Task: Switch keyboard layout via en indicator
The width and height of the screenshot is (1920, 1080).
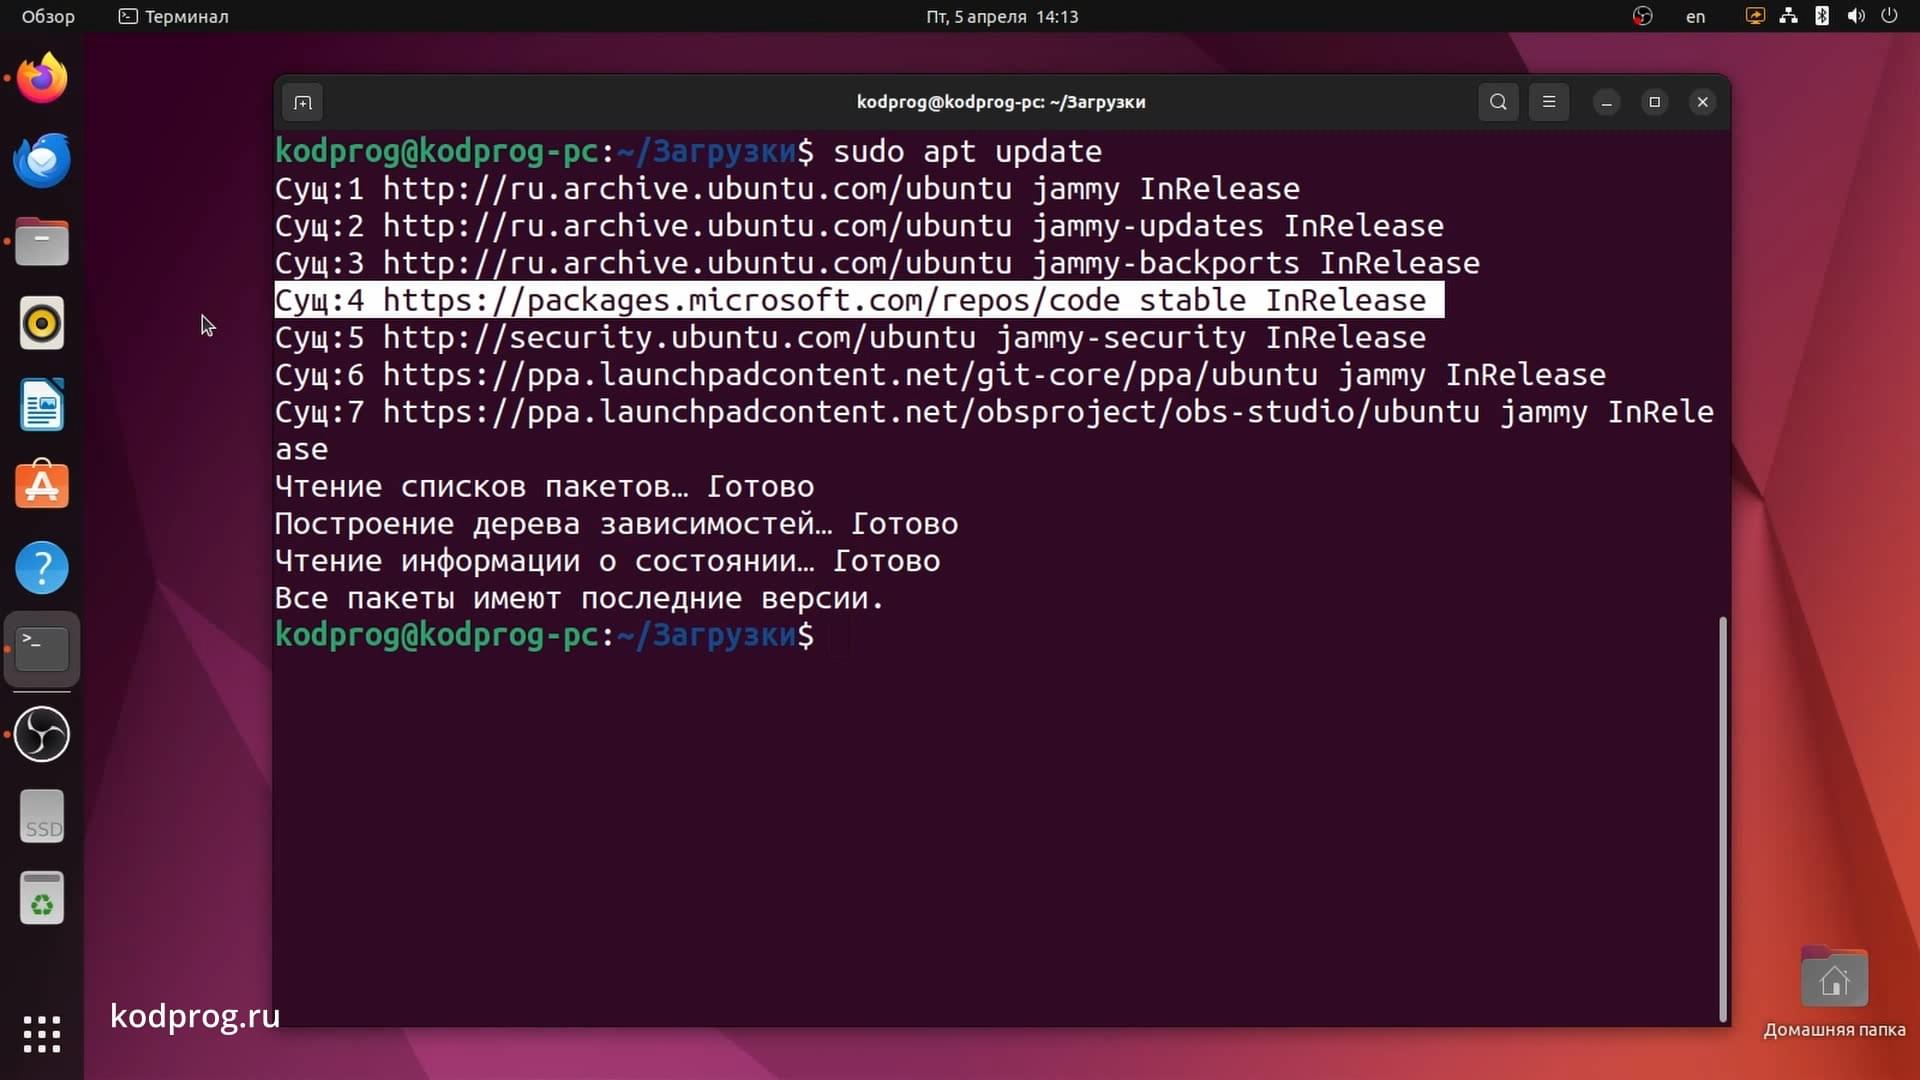Action: point(1696,16)
